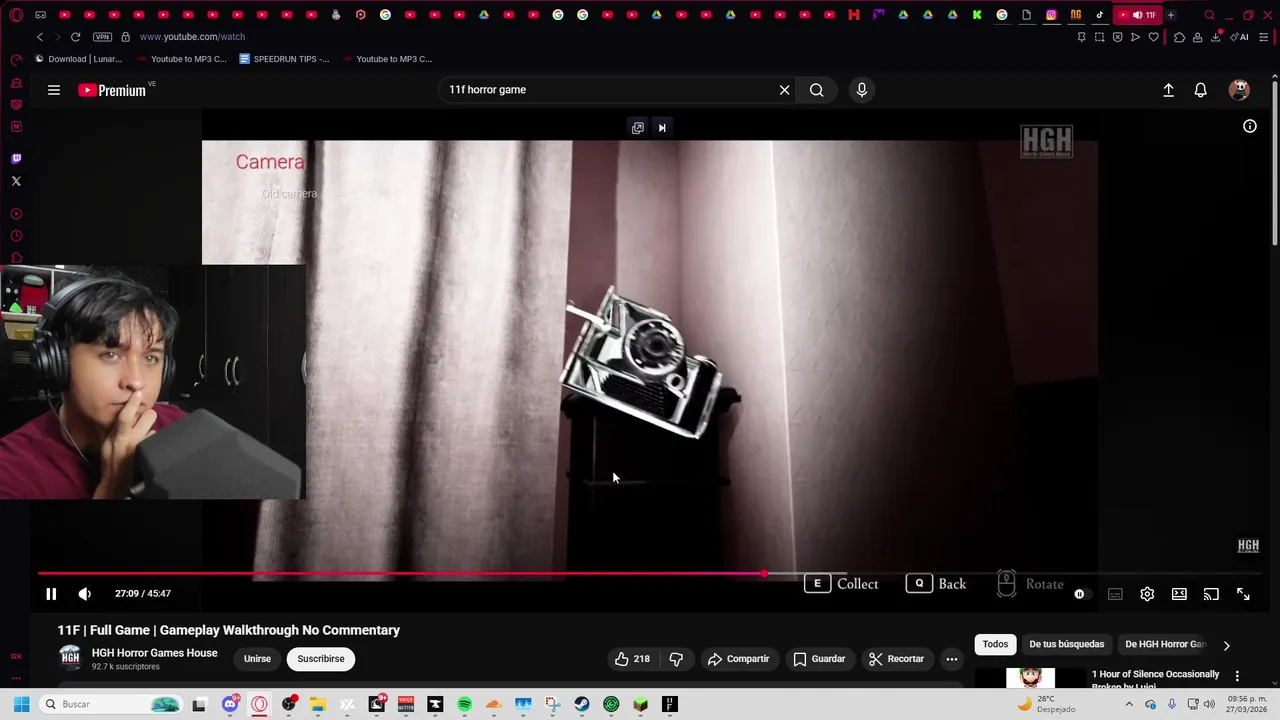The image size is (1280, 720).
Task: Open the YouTube hamburger guide menu
Action: pos(54,90)
